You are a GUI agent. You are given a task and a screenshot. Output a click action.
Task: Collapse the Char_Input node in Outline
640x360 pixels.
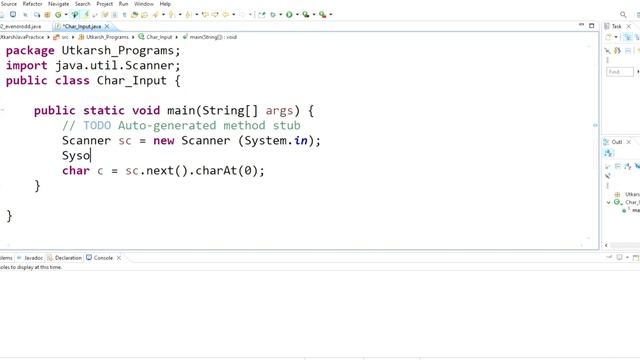[608, 202]
